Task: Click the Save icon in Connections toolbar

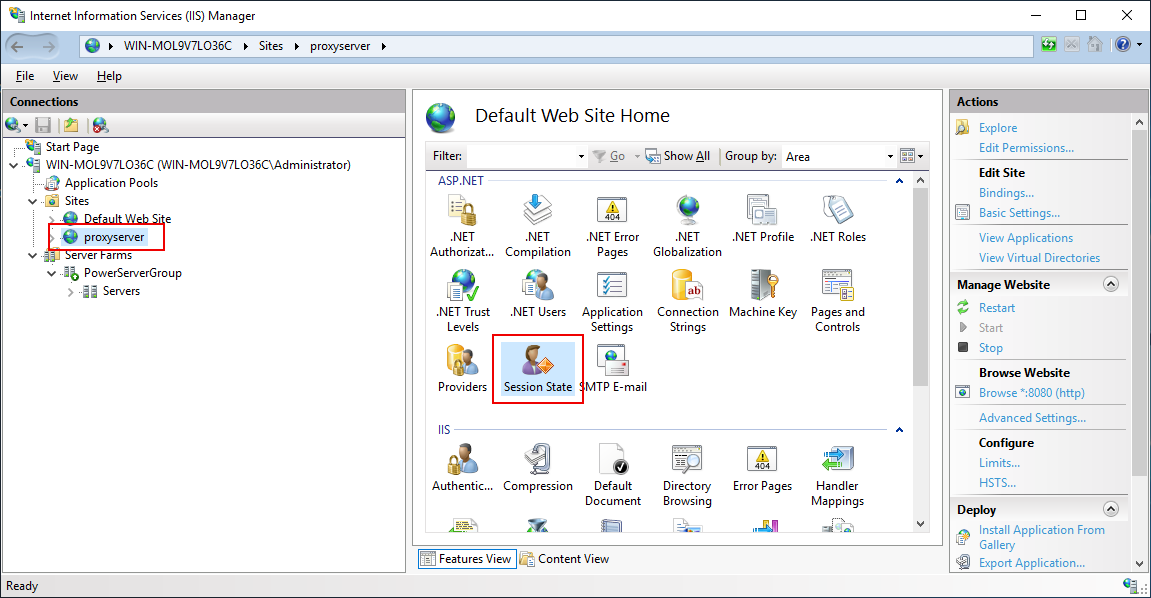Action: coord(43,125)
